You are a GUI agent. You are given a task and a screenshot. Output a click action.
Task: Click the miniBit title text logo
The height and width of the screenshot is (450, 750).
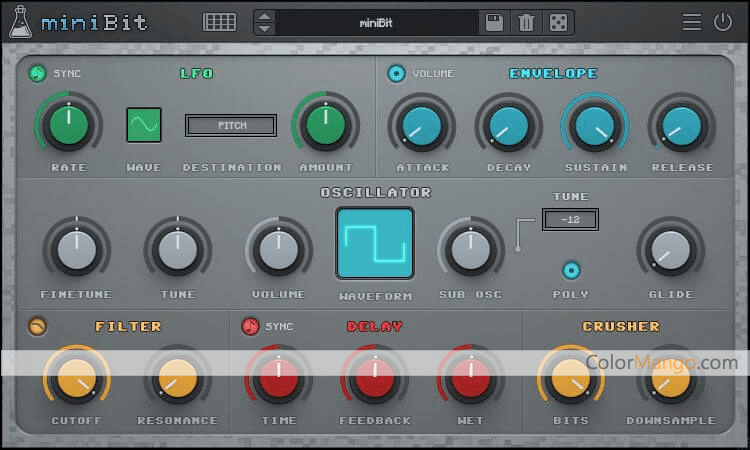point(94,23)
